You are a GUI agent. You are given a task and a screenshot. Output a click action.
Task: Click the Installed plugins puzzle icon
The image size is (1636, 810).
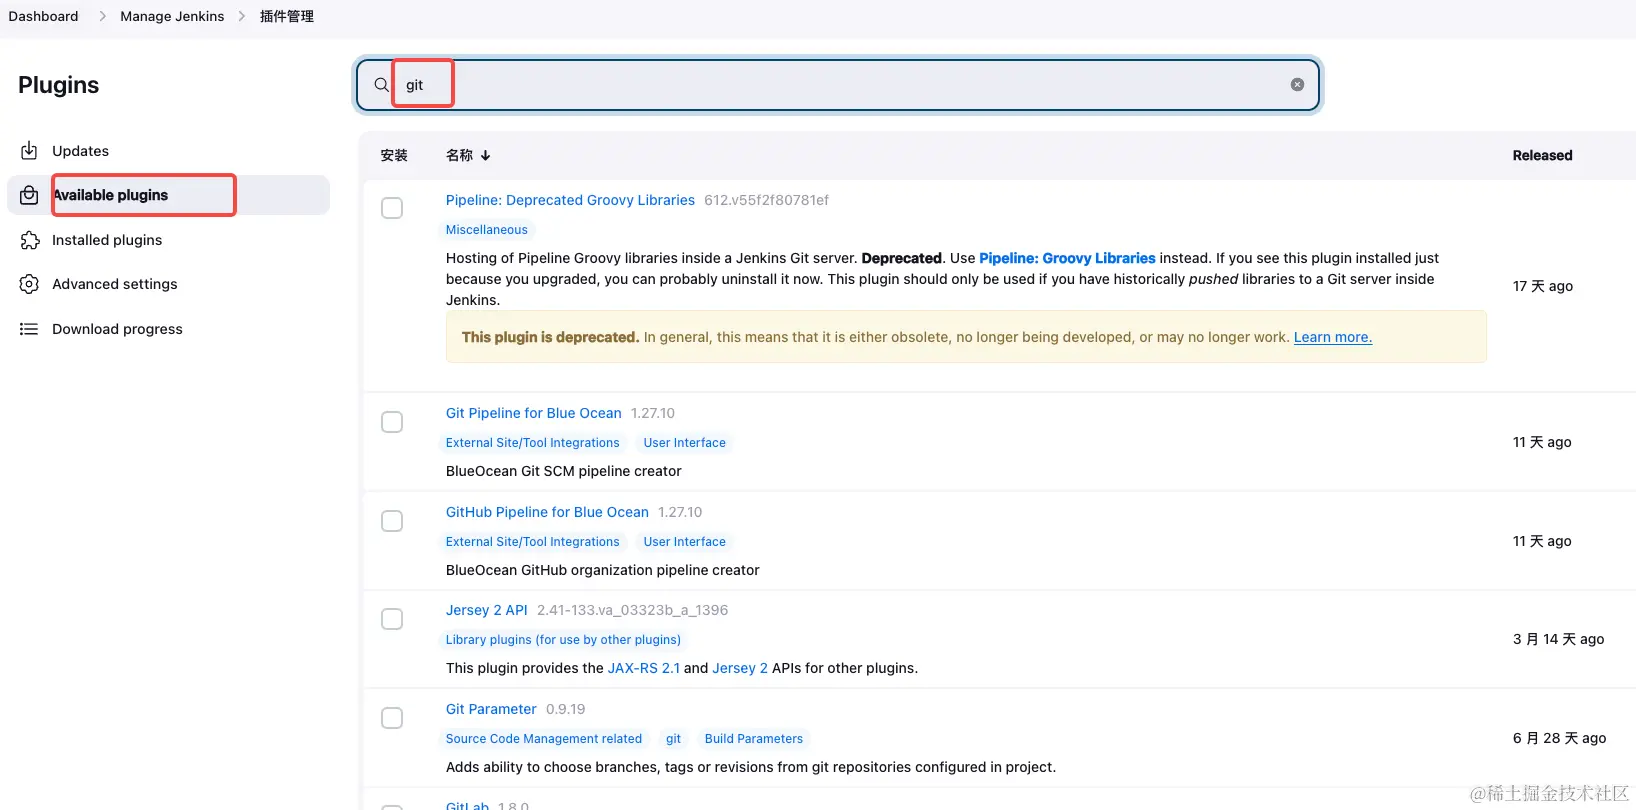[29, 240]
